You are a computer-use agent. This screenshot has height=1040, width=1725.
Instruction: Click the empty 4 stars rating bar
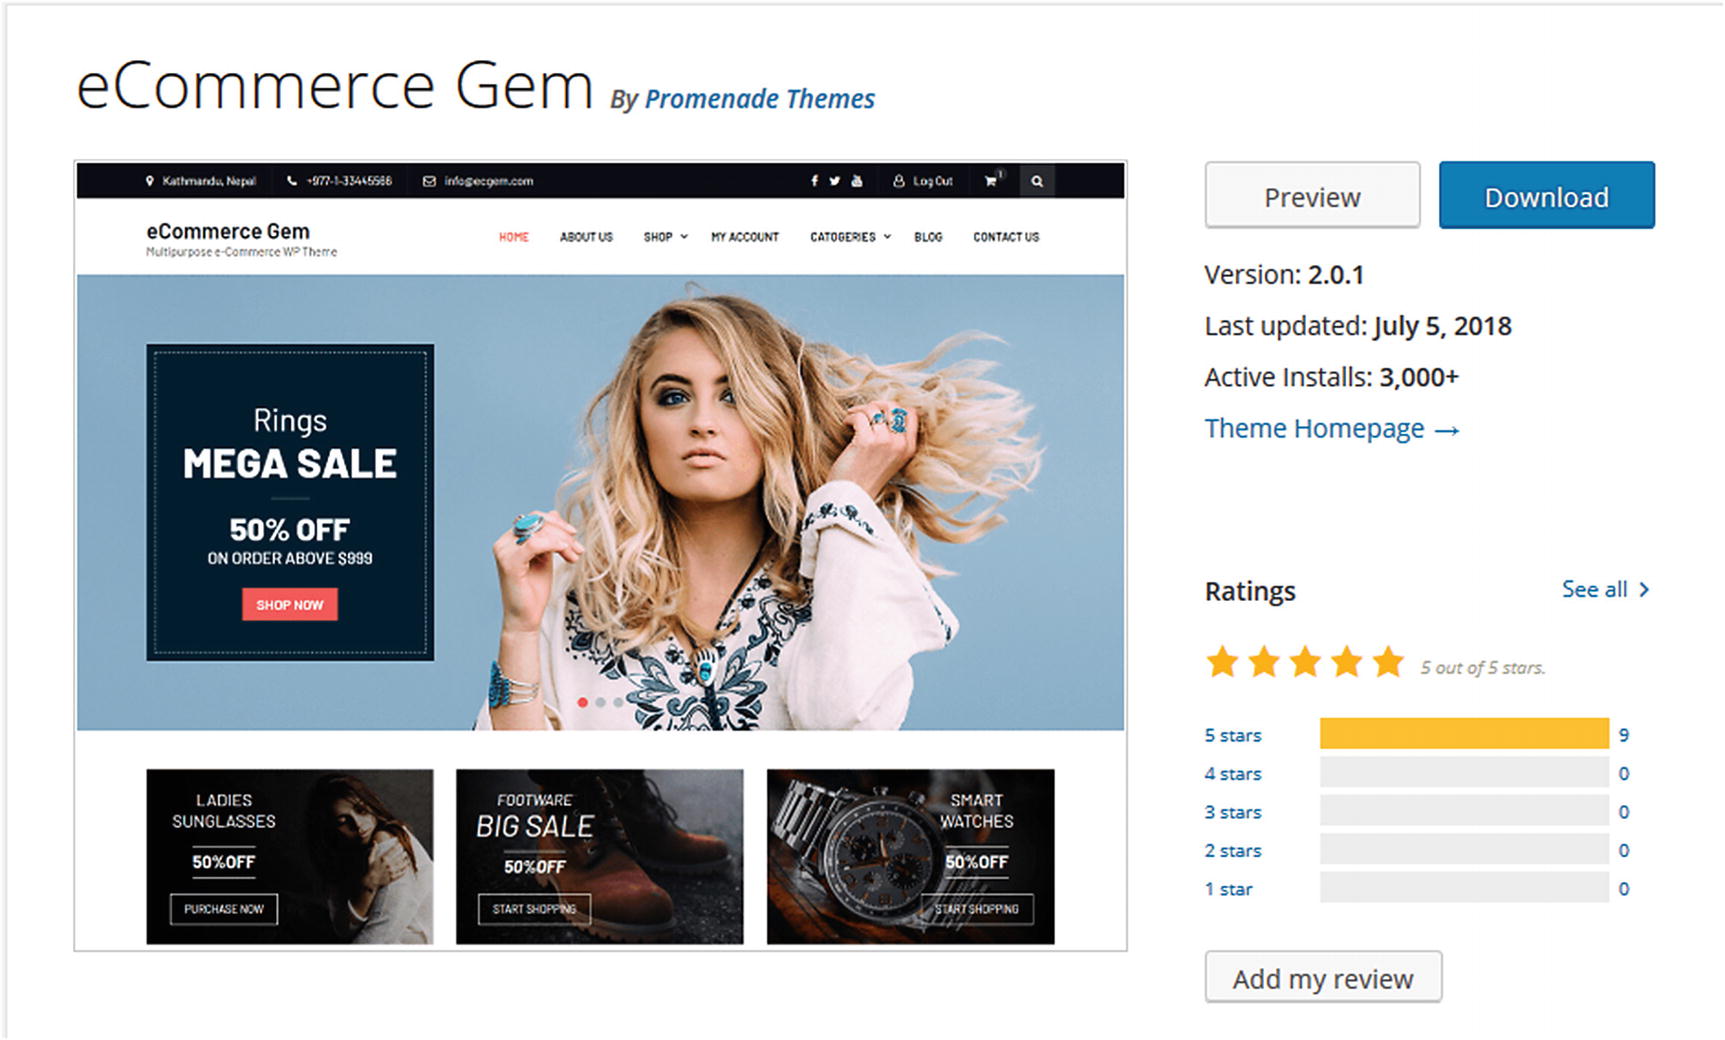point(1464,772)
